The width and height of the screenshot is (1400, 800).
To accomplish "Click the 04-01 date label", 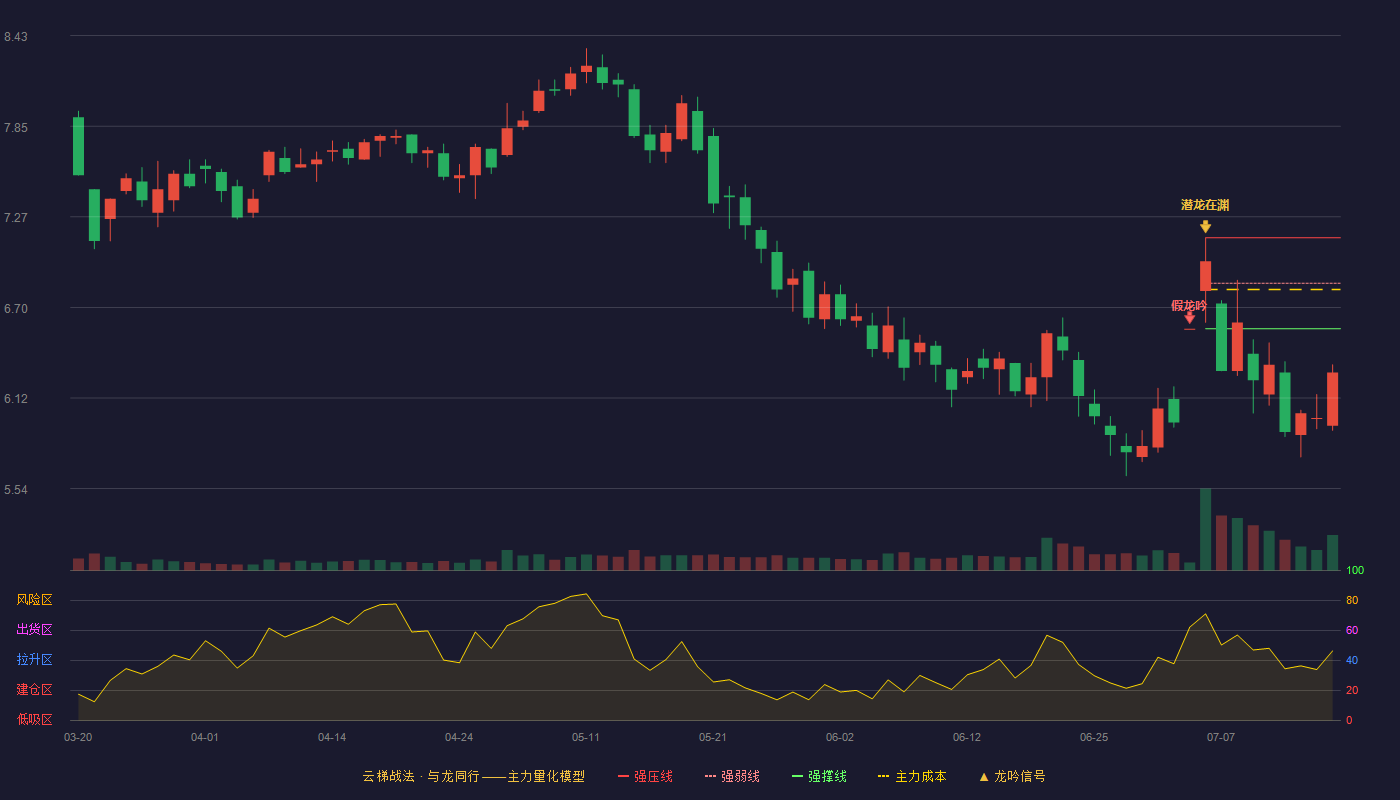I will tap(205, 737).
